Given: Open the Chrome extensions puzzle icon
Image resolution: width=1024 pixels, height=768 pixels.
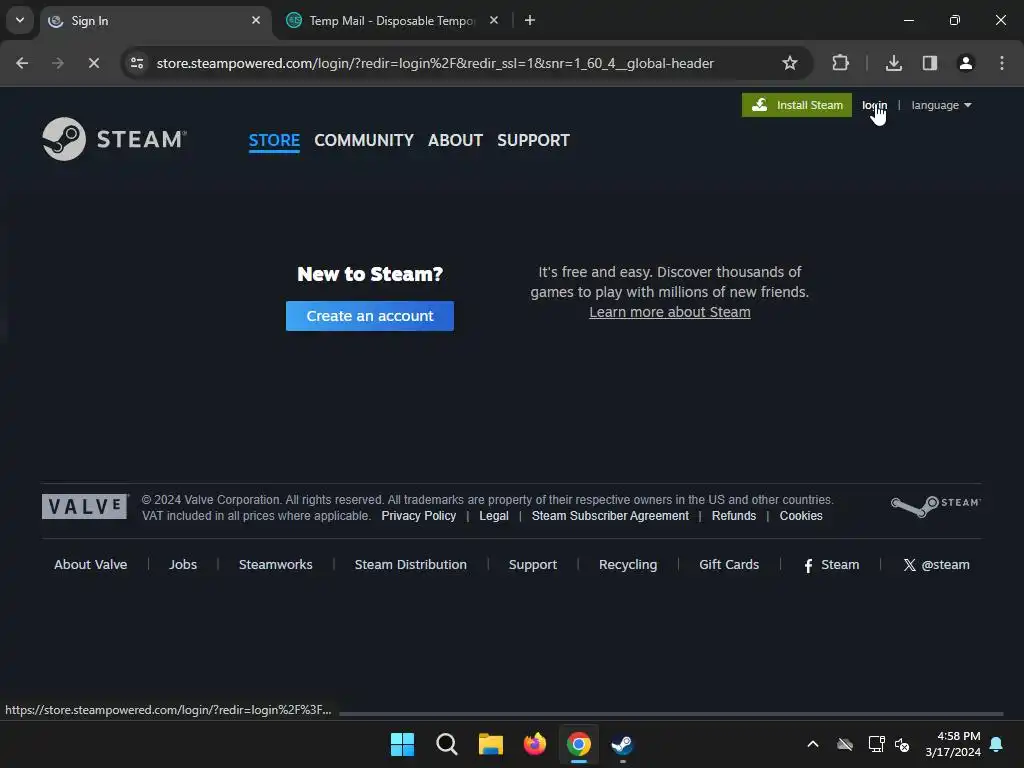Looking at the screenshot, I should tap(840, 63).
